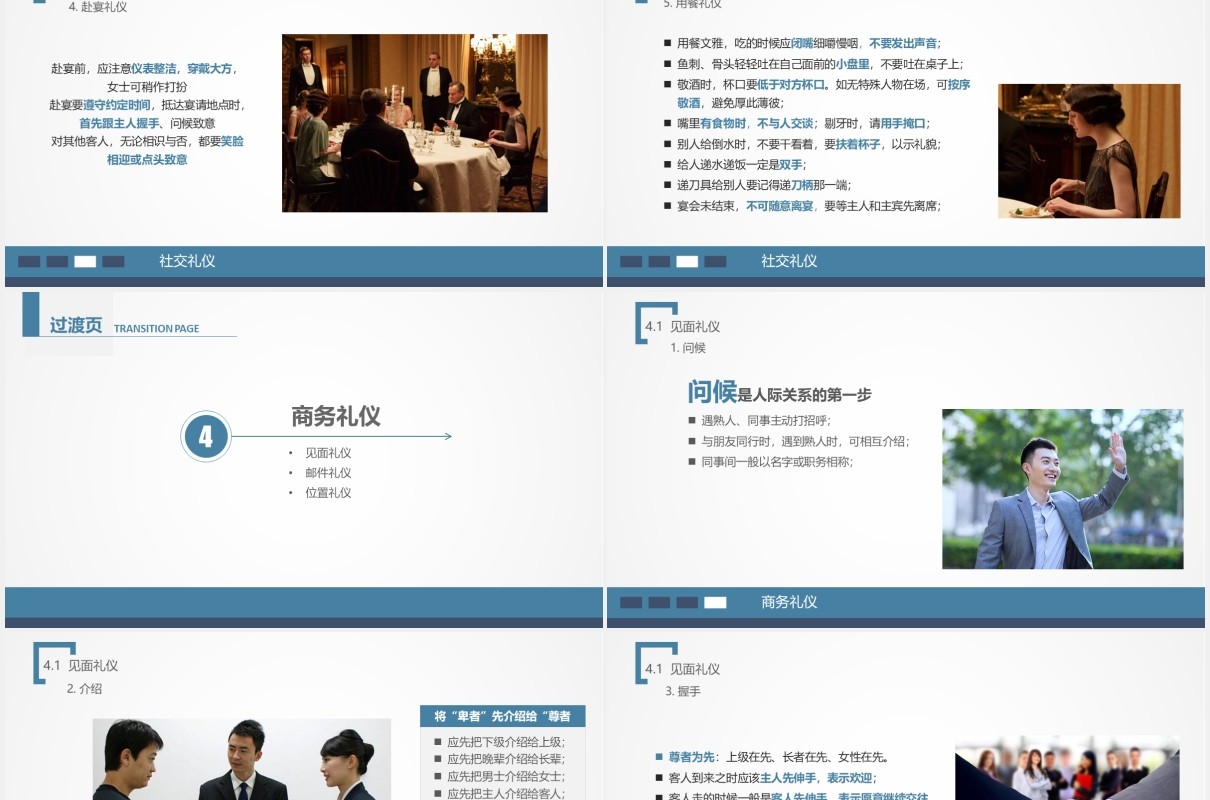Open the banquet dinner table photo
The height and width of the screenshot is (800, 1210).
414,123
